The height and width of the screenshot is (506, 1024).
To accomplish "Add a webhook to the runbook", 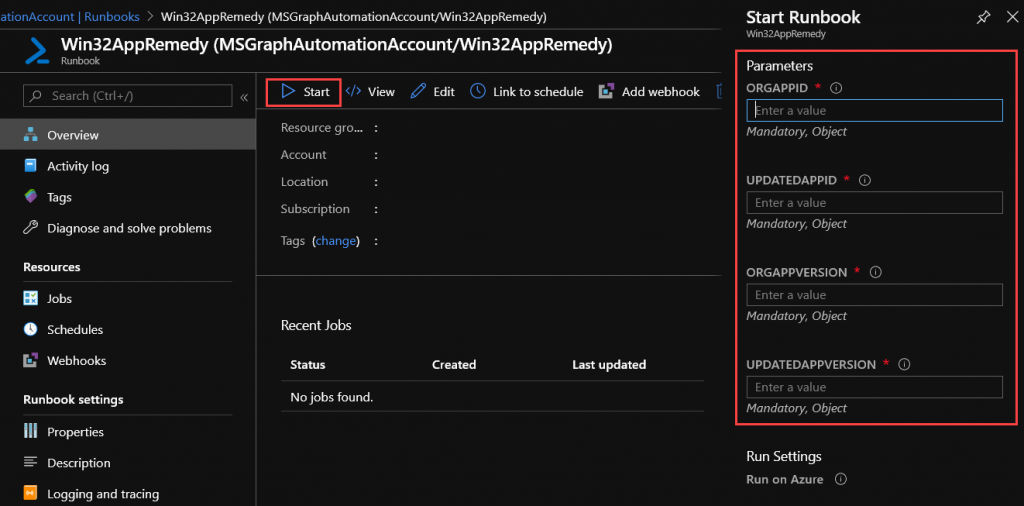I will [649, 92].
